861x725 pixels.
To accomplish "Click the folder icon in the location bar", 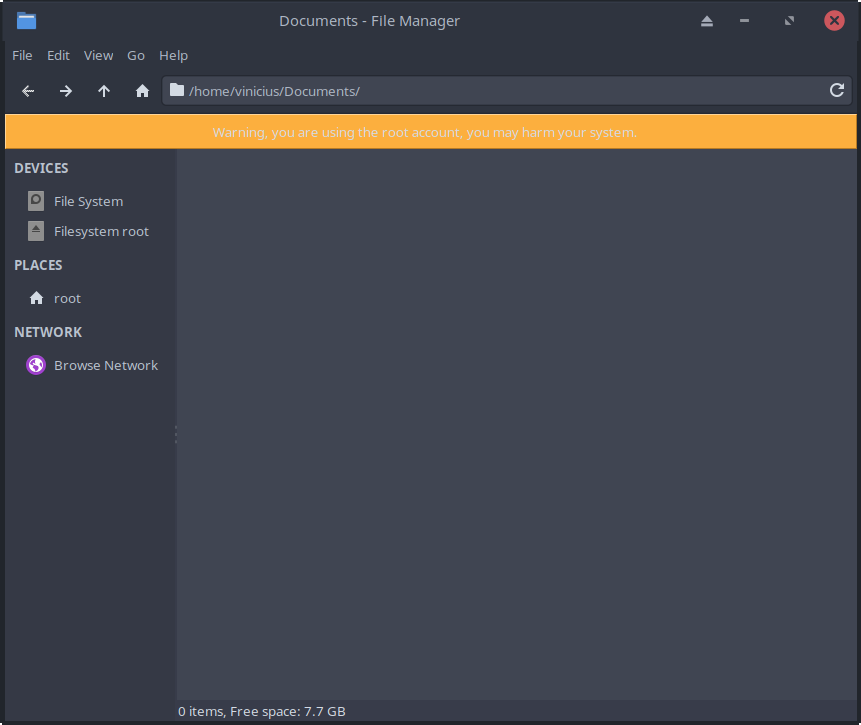I will tap(177, 91).
